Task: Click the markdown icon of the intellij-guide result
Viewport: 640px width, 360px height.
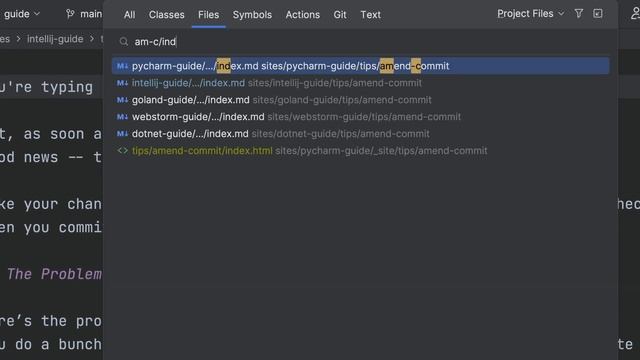Action: point(122,83)
